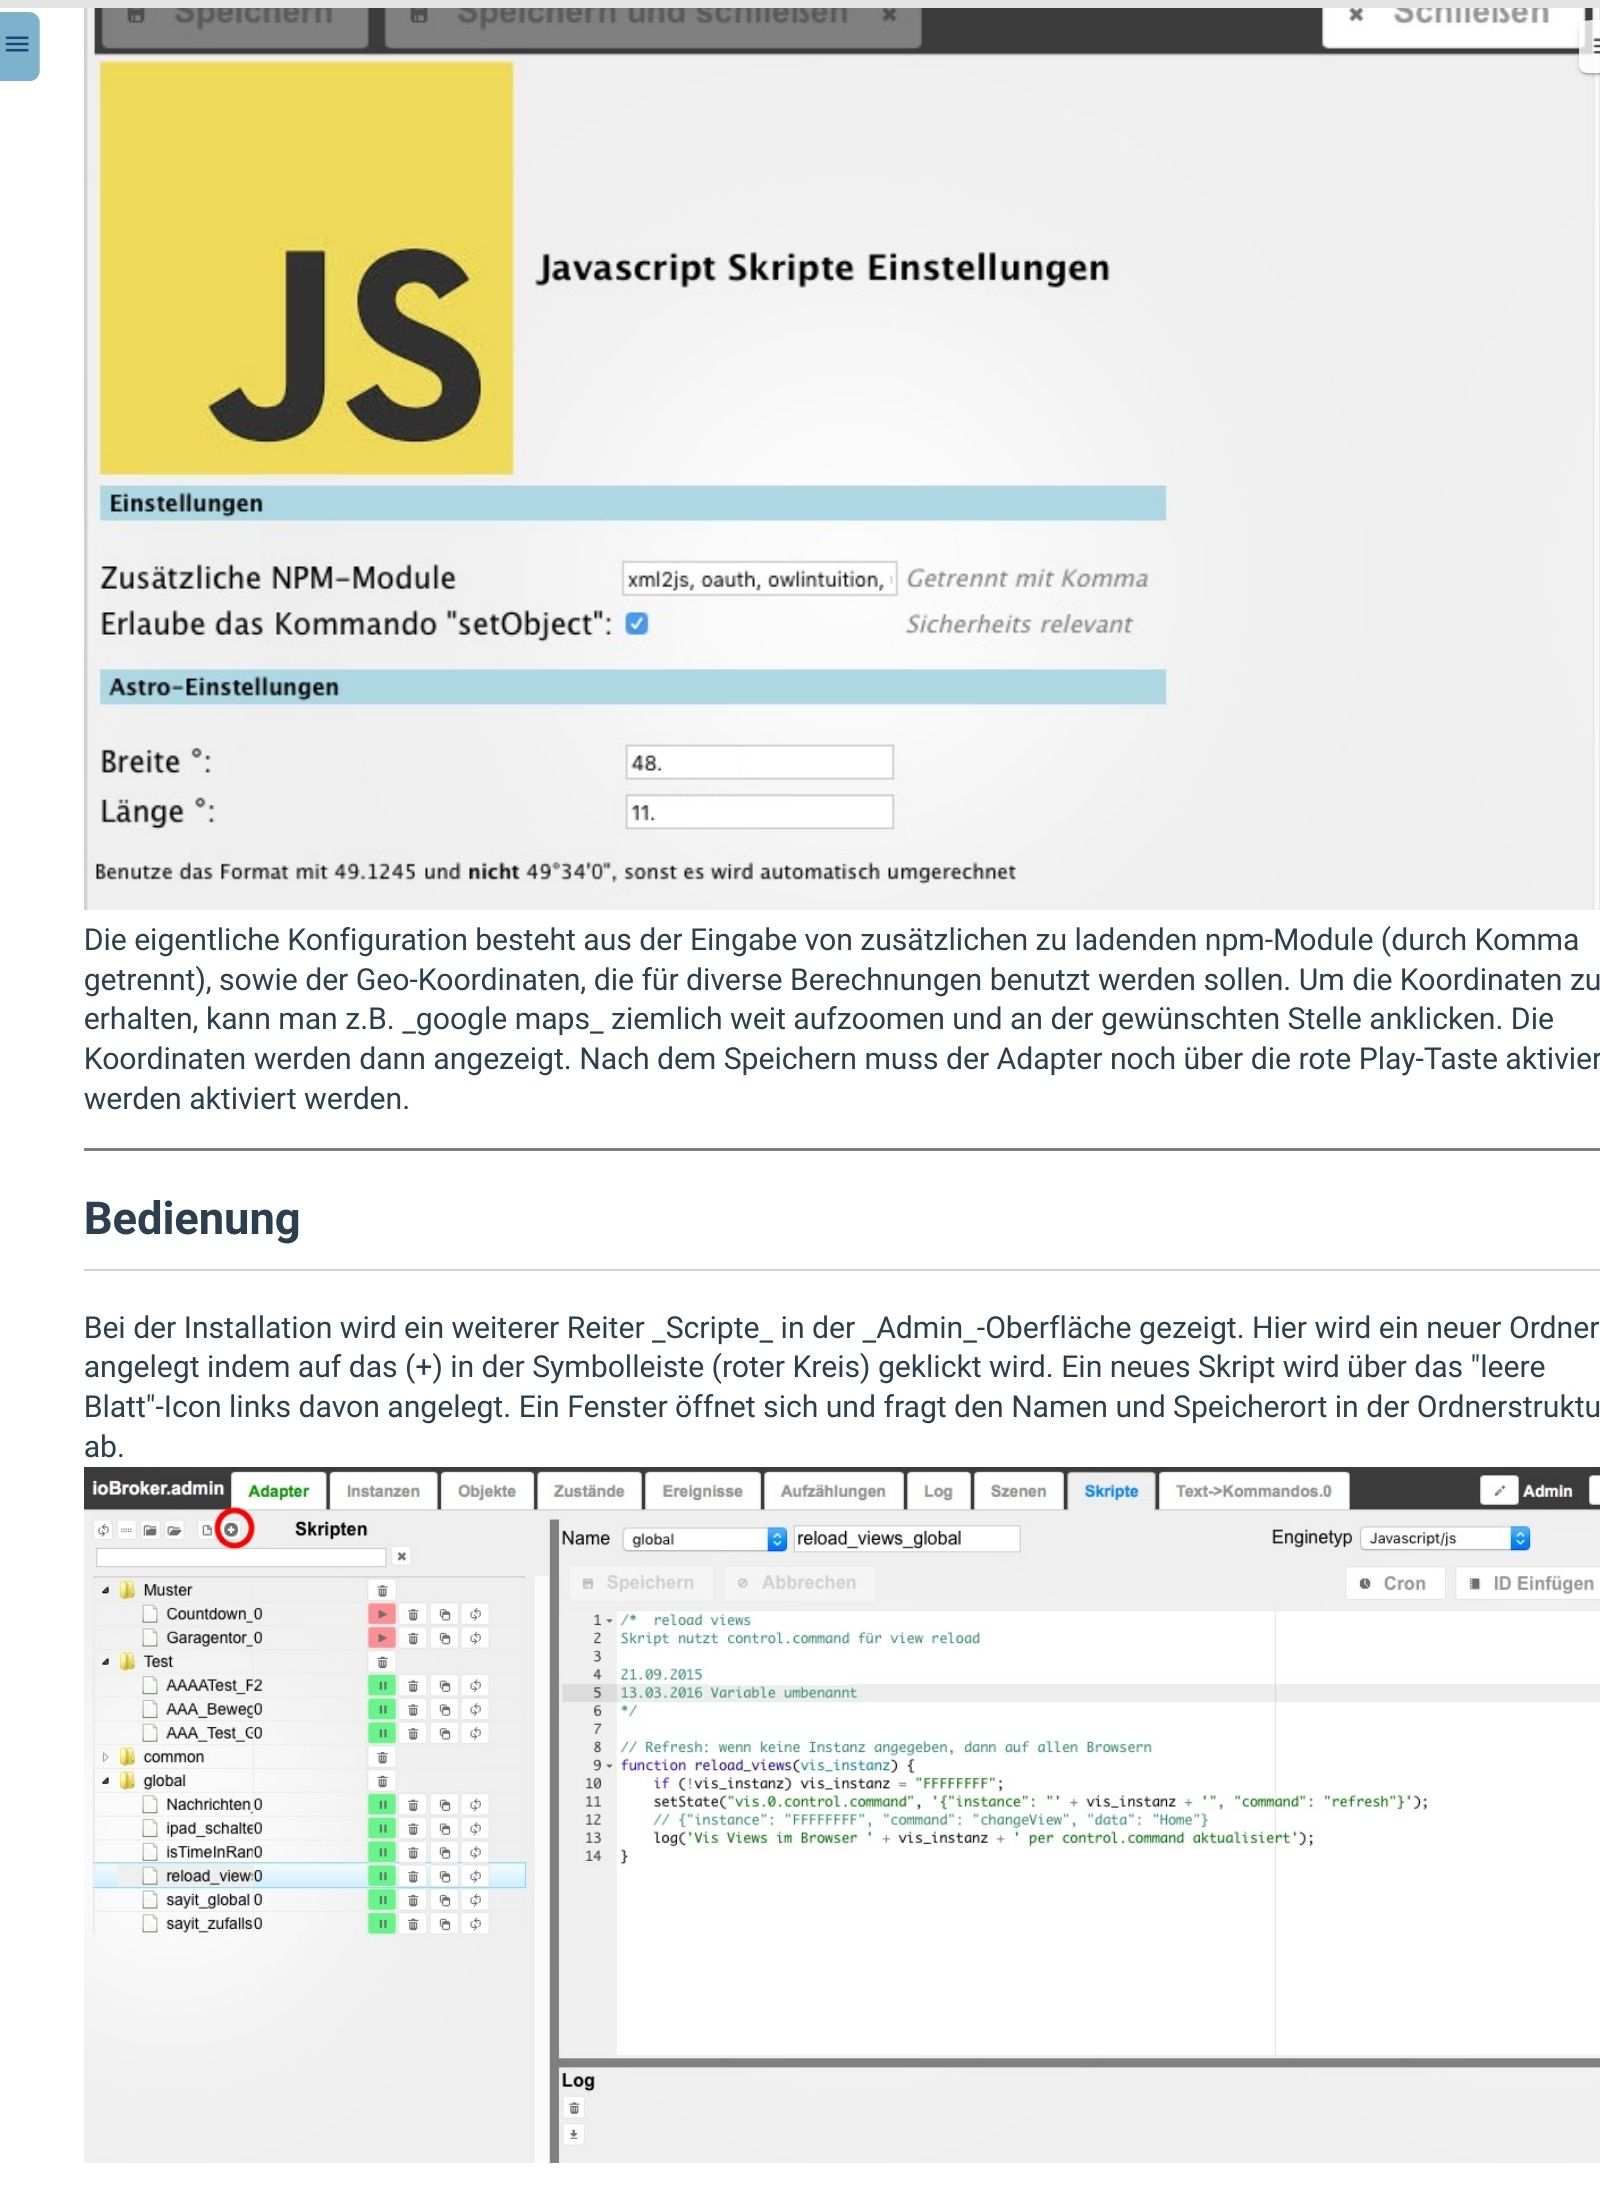Start the Garagentor_0 script with the red play button
1600x2199 pixels.
[382, 1639]
